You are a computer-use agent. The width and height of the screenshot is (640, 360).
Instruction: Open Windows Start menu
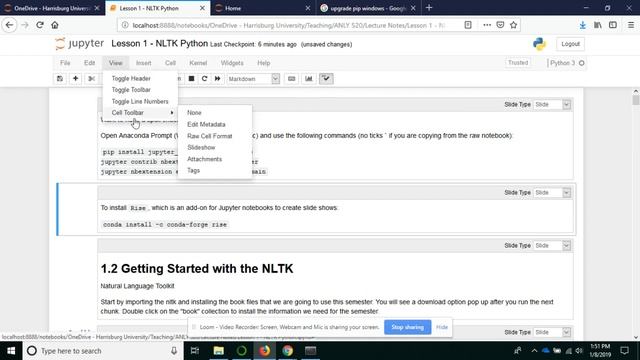[x=11, y=351]
